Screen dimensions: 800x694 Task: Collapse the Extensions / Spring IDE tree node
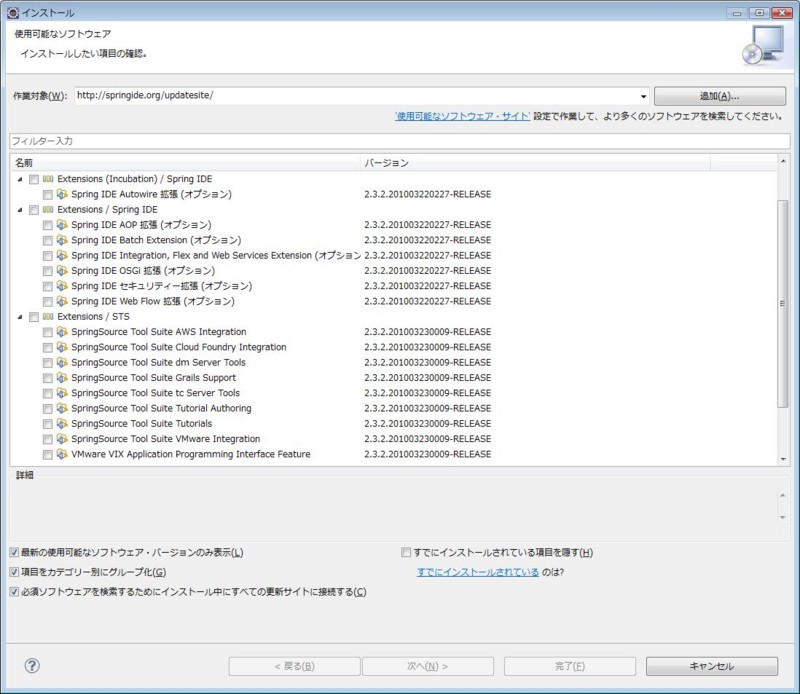point(20,210)
